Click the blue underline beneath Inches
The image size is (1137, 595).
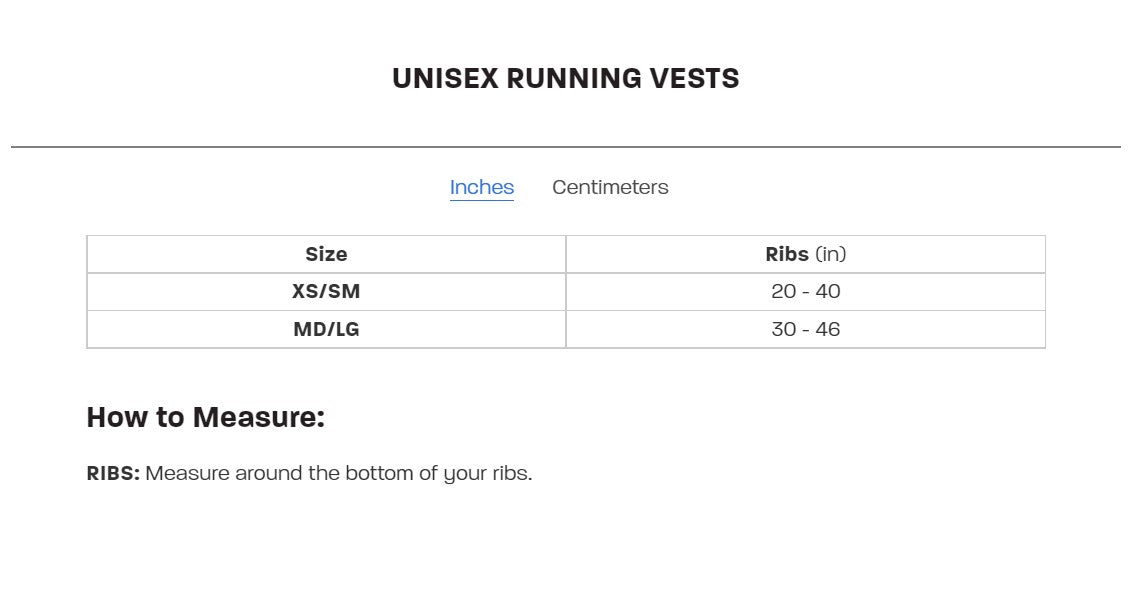coord(481,201)
